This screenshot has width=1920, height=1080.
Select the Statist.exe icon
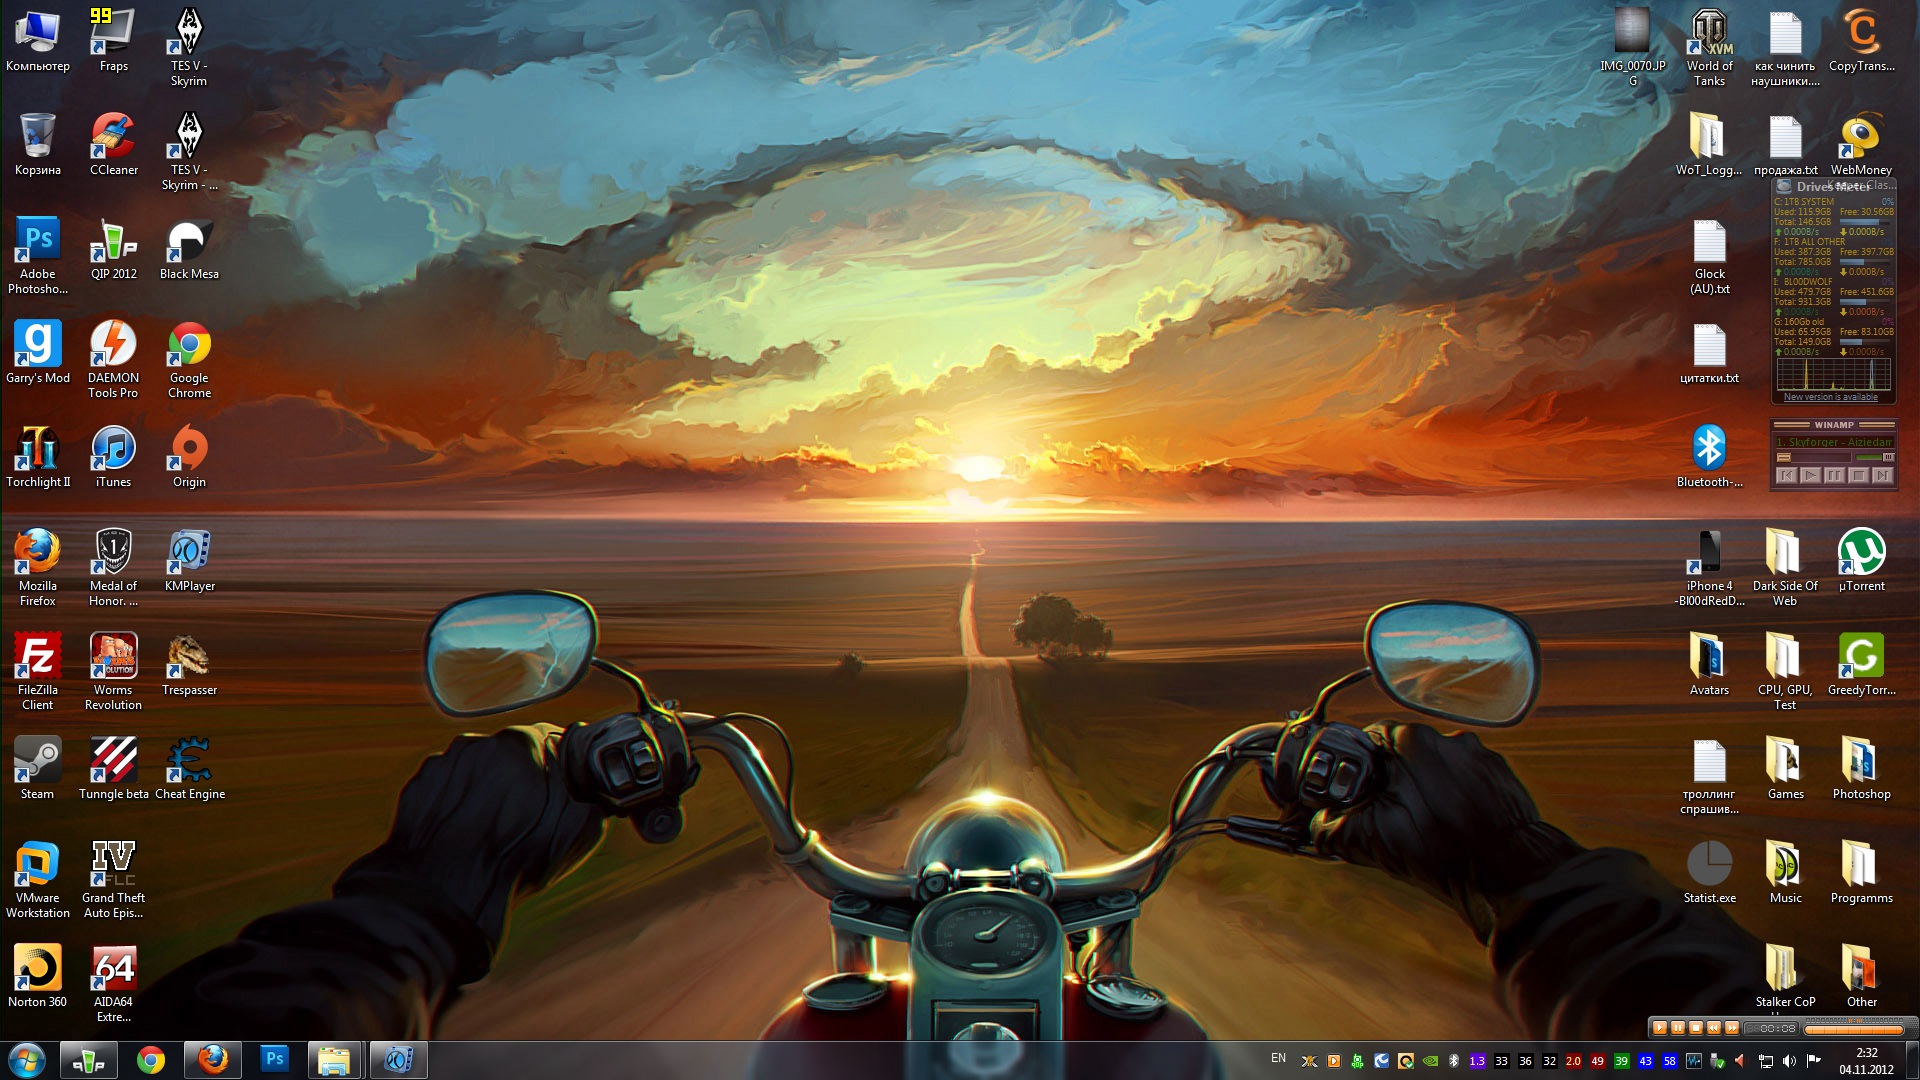1709,872
